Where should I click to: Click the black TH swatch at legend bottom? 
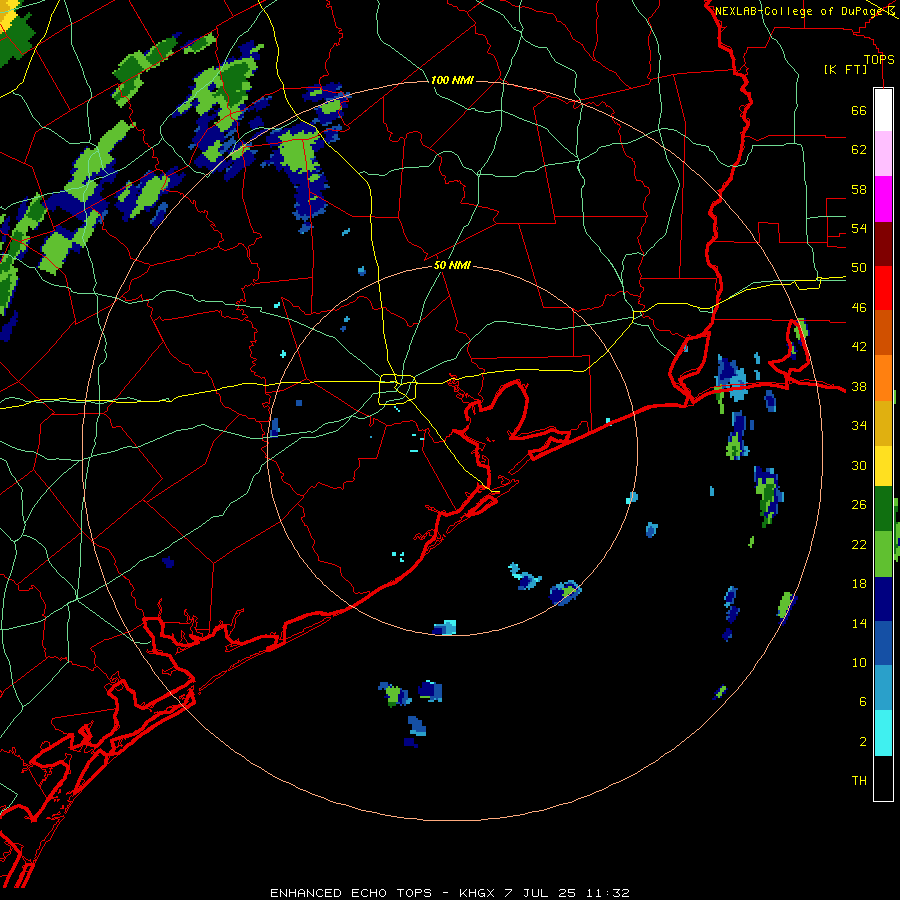(883, 778)
